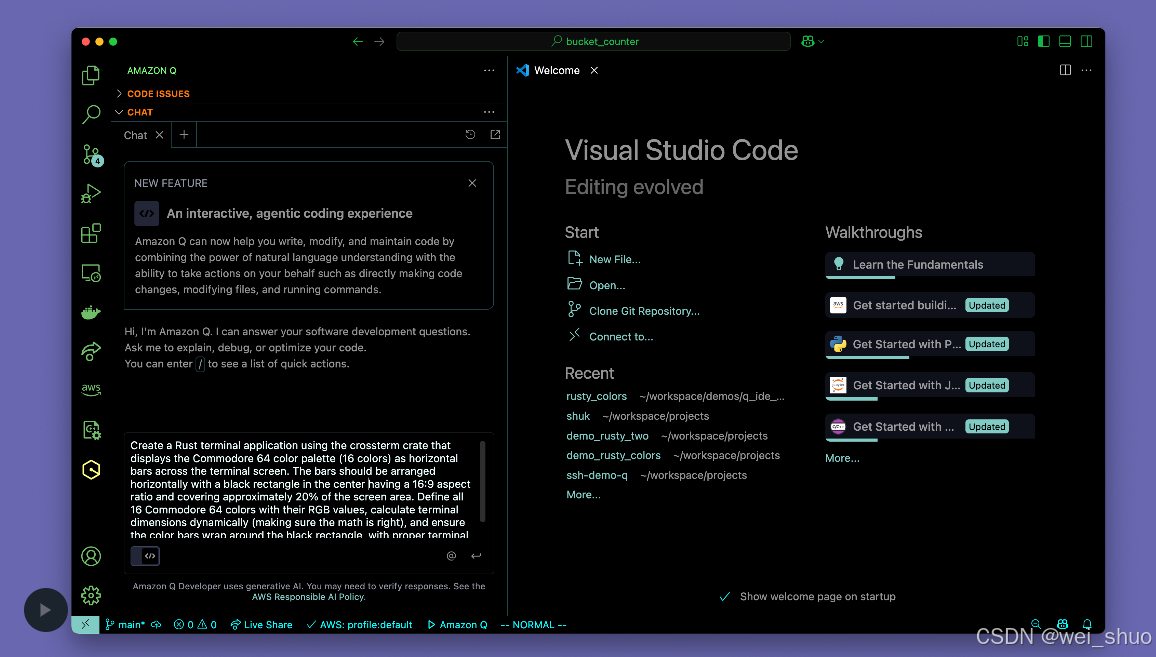Open the Manage gear icon
This screenshot has height=657, width=1156.
click(91, 595)
